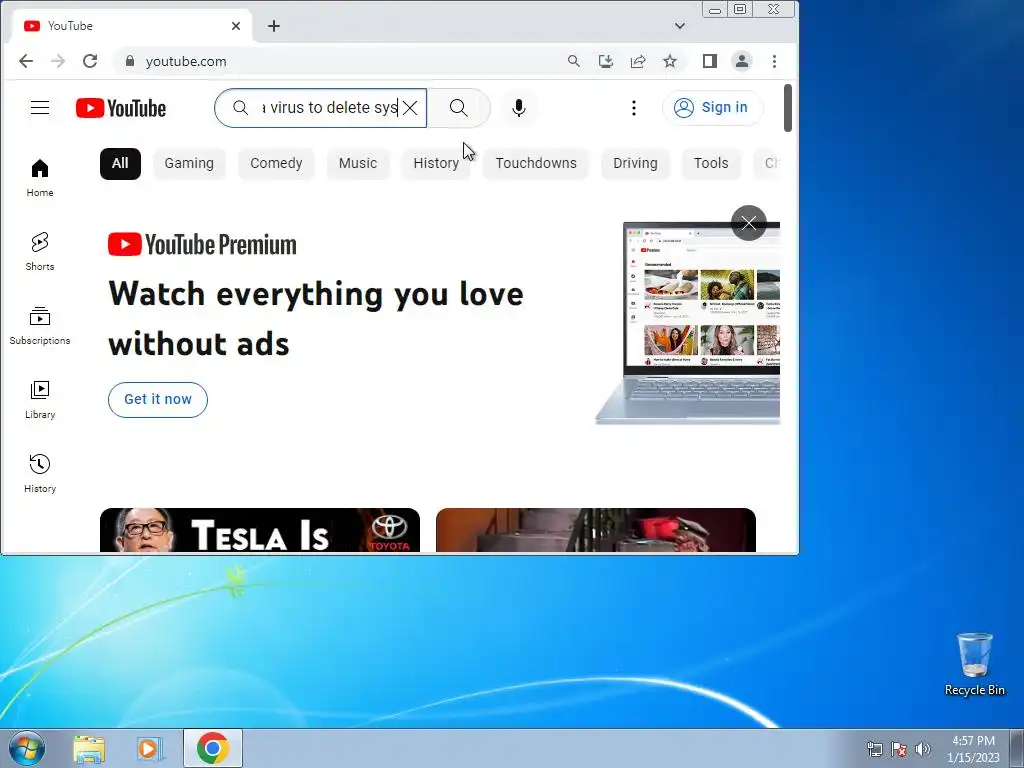Select the History filter chip

coord(436,163)
